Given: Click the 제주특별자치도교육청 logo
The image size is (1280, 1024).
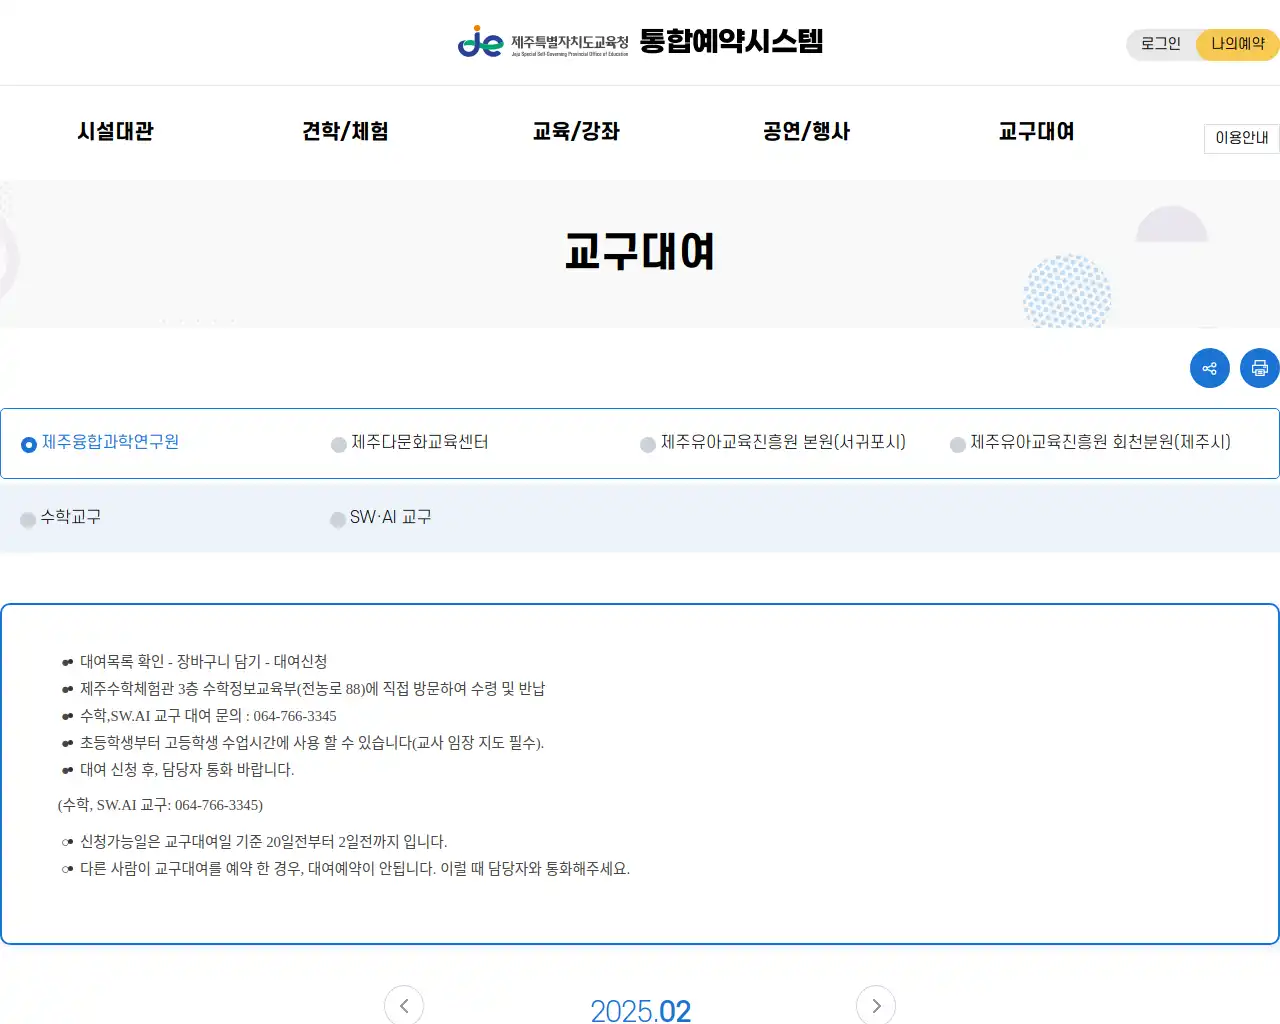Looking at the screenshot, I should pos(543,42).
